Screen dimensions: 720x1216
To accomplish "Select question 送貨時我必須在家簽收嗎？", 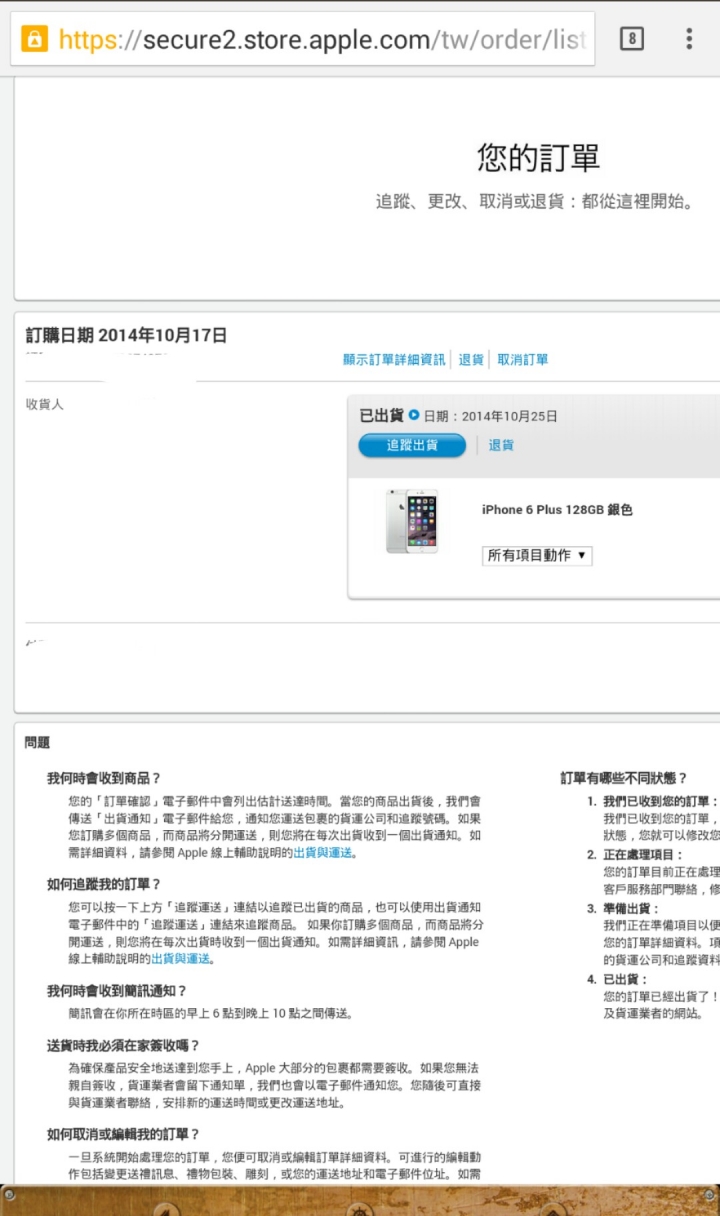I will (x=123, y=1045).
